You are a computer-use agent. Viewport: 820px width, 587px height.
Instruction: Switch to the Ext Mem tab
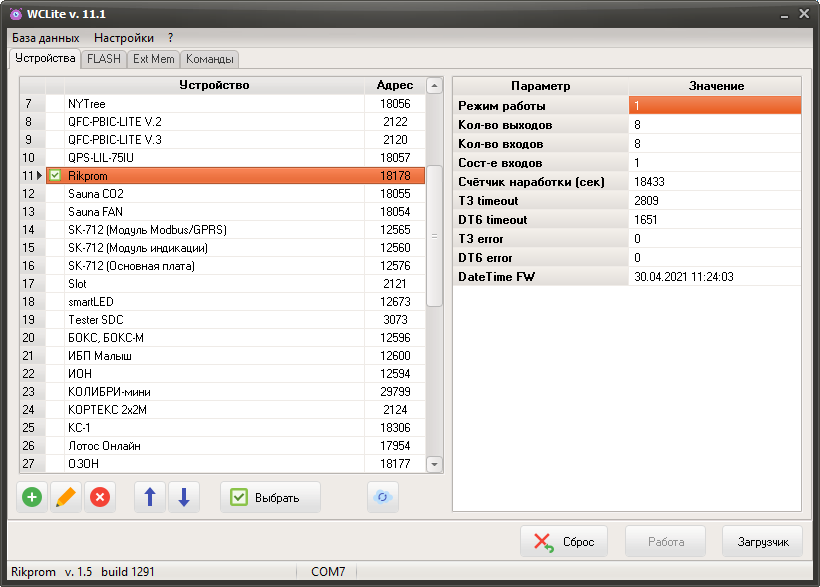(153, 59)
